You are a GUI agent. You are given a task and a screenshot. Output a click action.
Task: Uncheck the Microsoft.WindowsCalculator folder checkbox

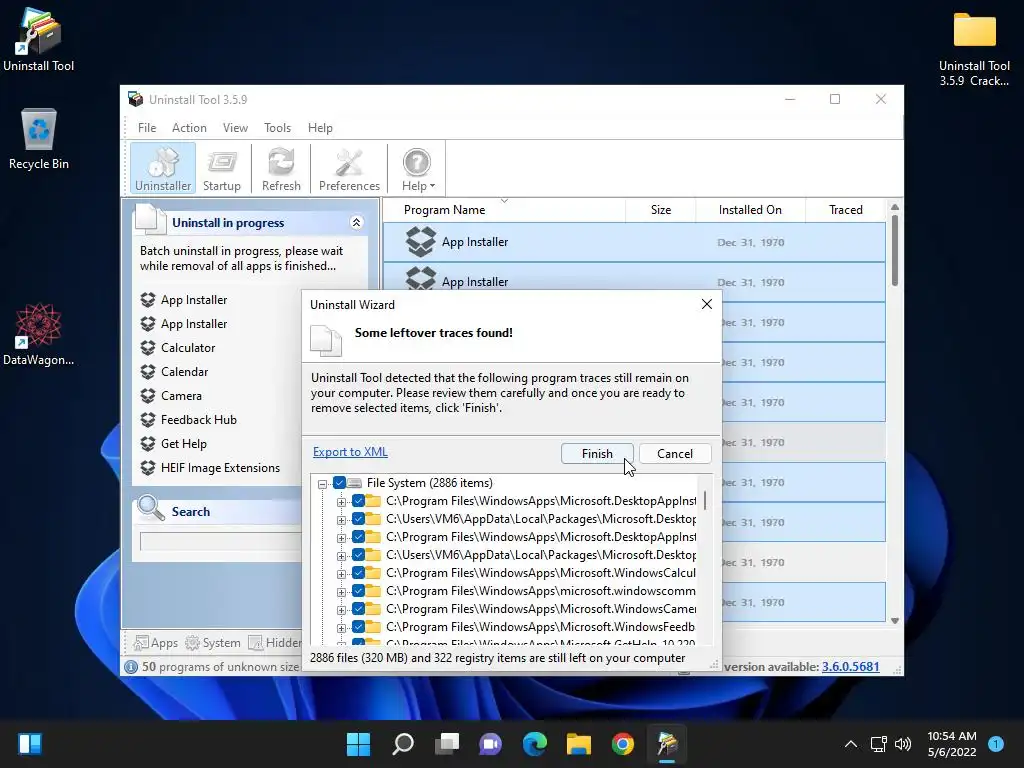tap(358, 573)
